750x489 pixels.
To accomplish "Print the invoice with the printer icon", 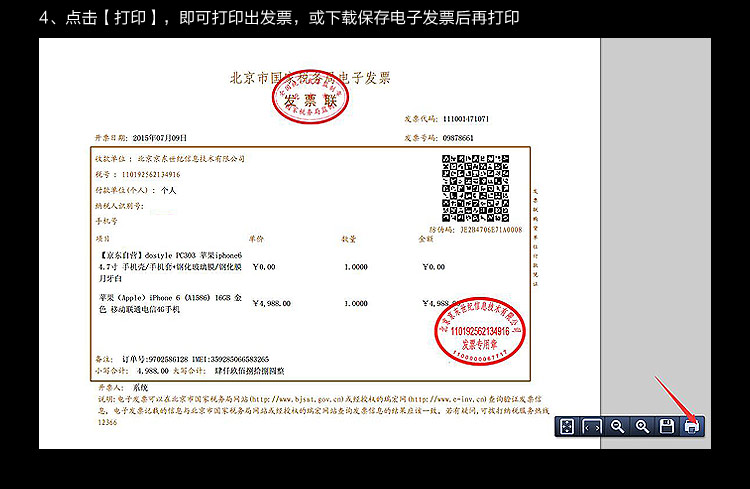I will click(692, 426).
